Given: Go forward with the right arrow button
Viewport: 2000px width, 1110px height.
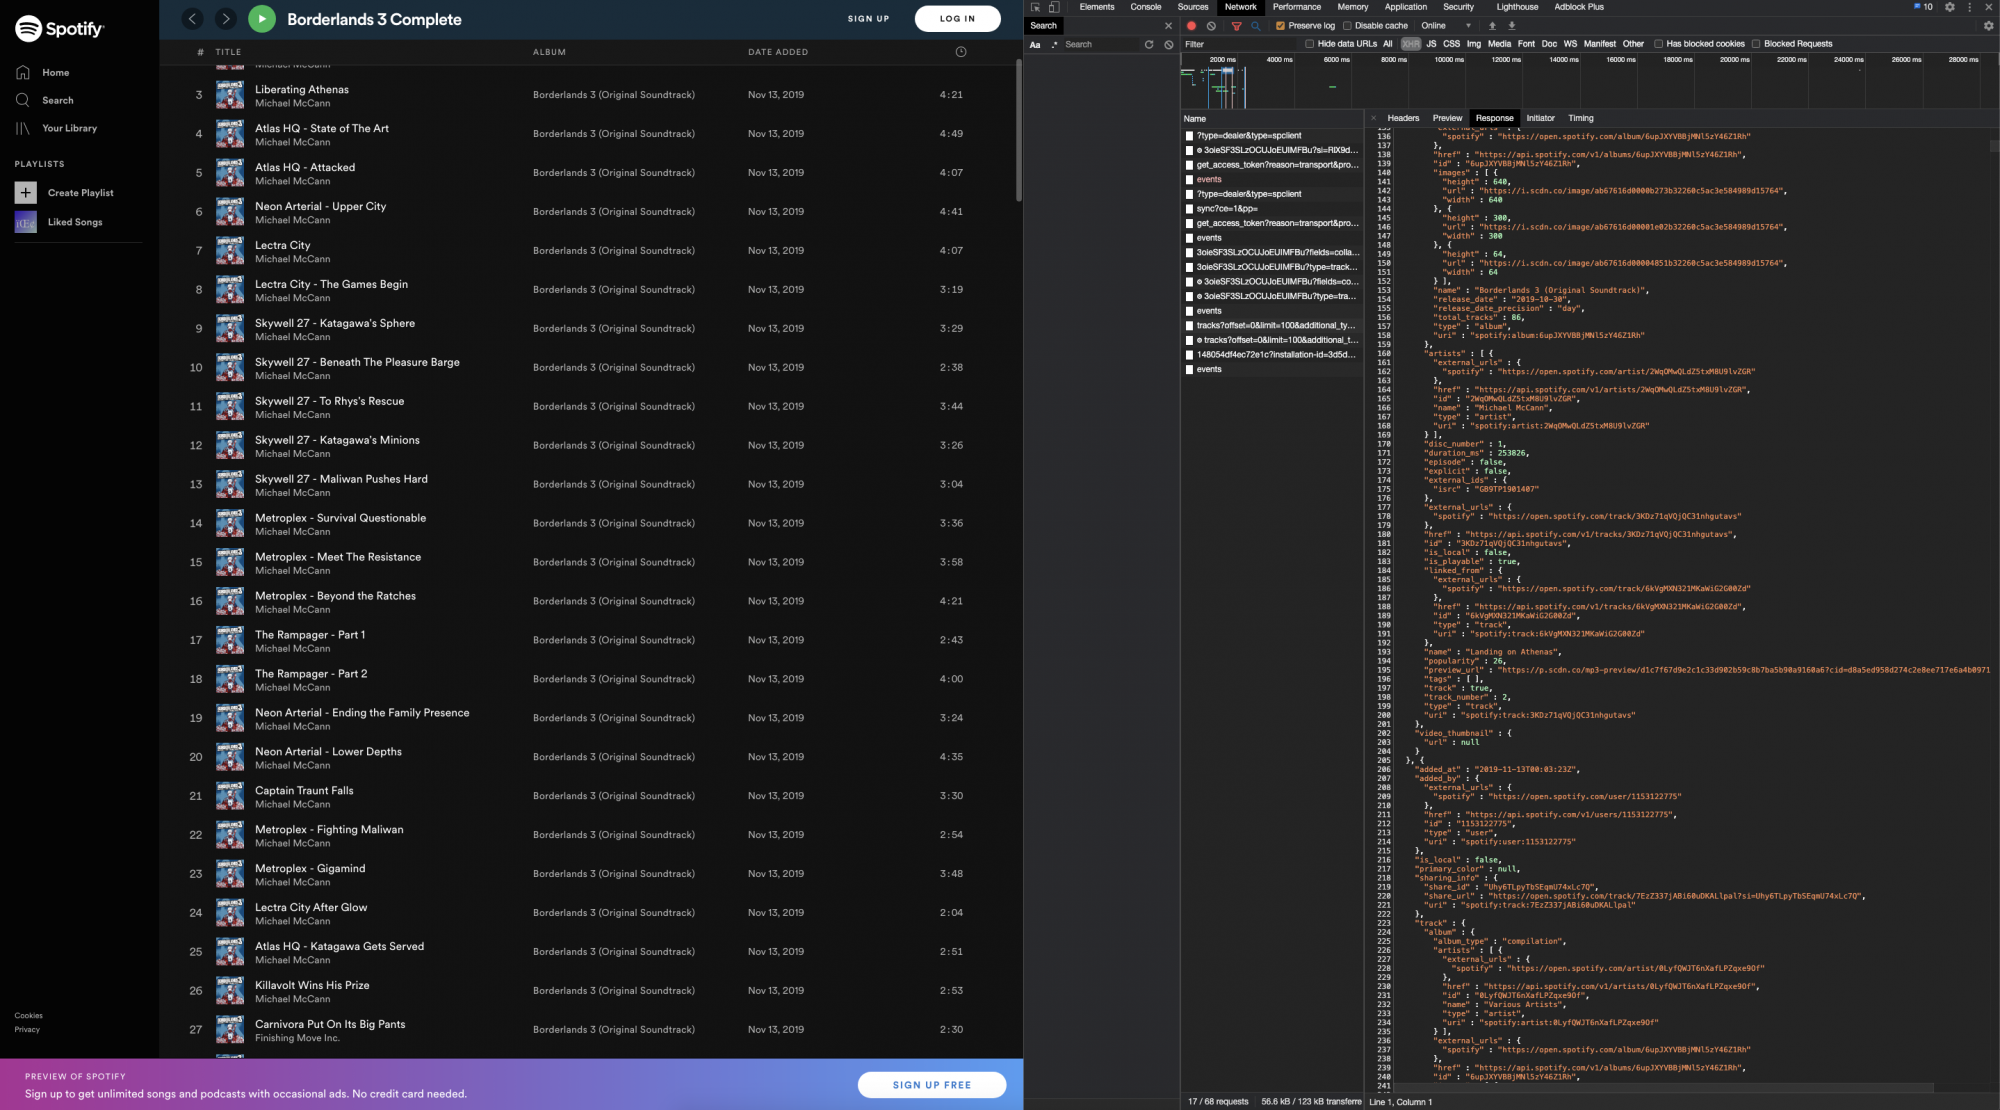Looking at the screenshot, I should [x=226, y=18].
